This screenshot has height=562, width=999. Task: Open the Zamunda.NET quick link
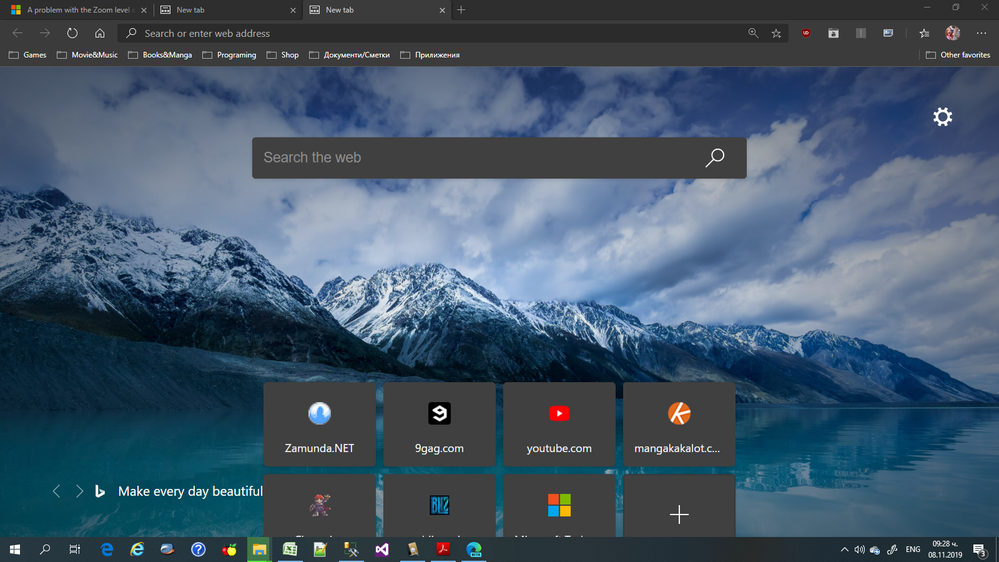click(319, 424)
